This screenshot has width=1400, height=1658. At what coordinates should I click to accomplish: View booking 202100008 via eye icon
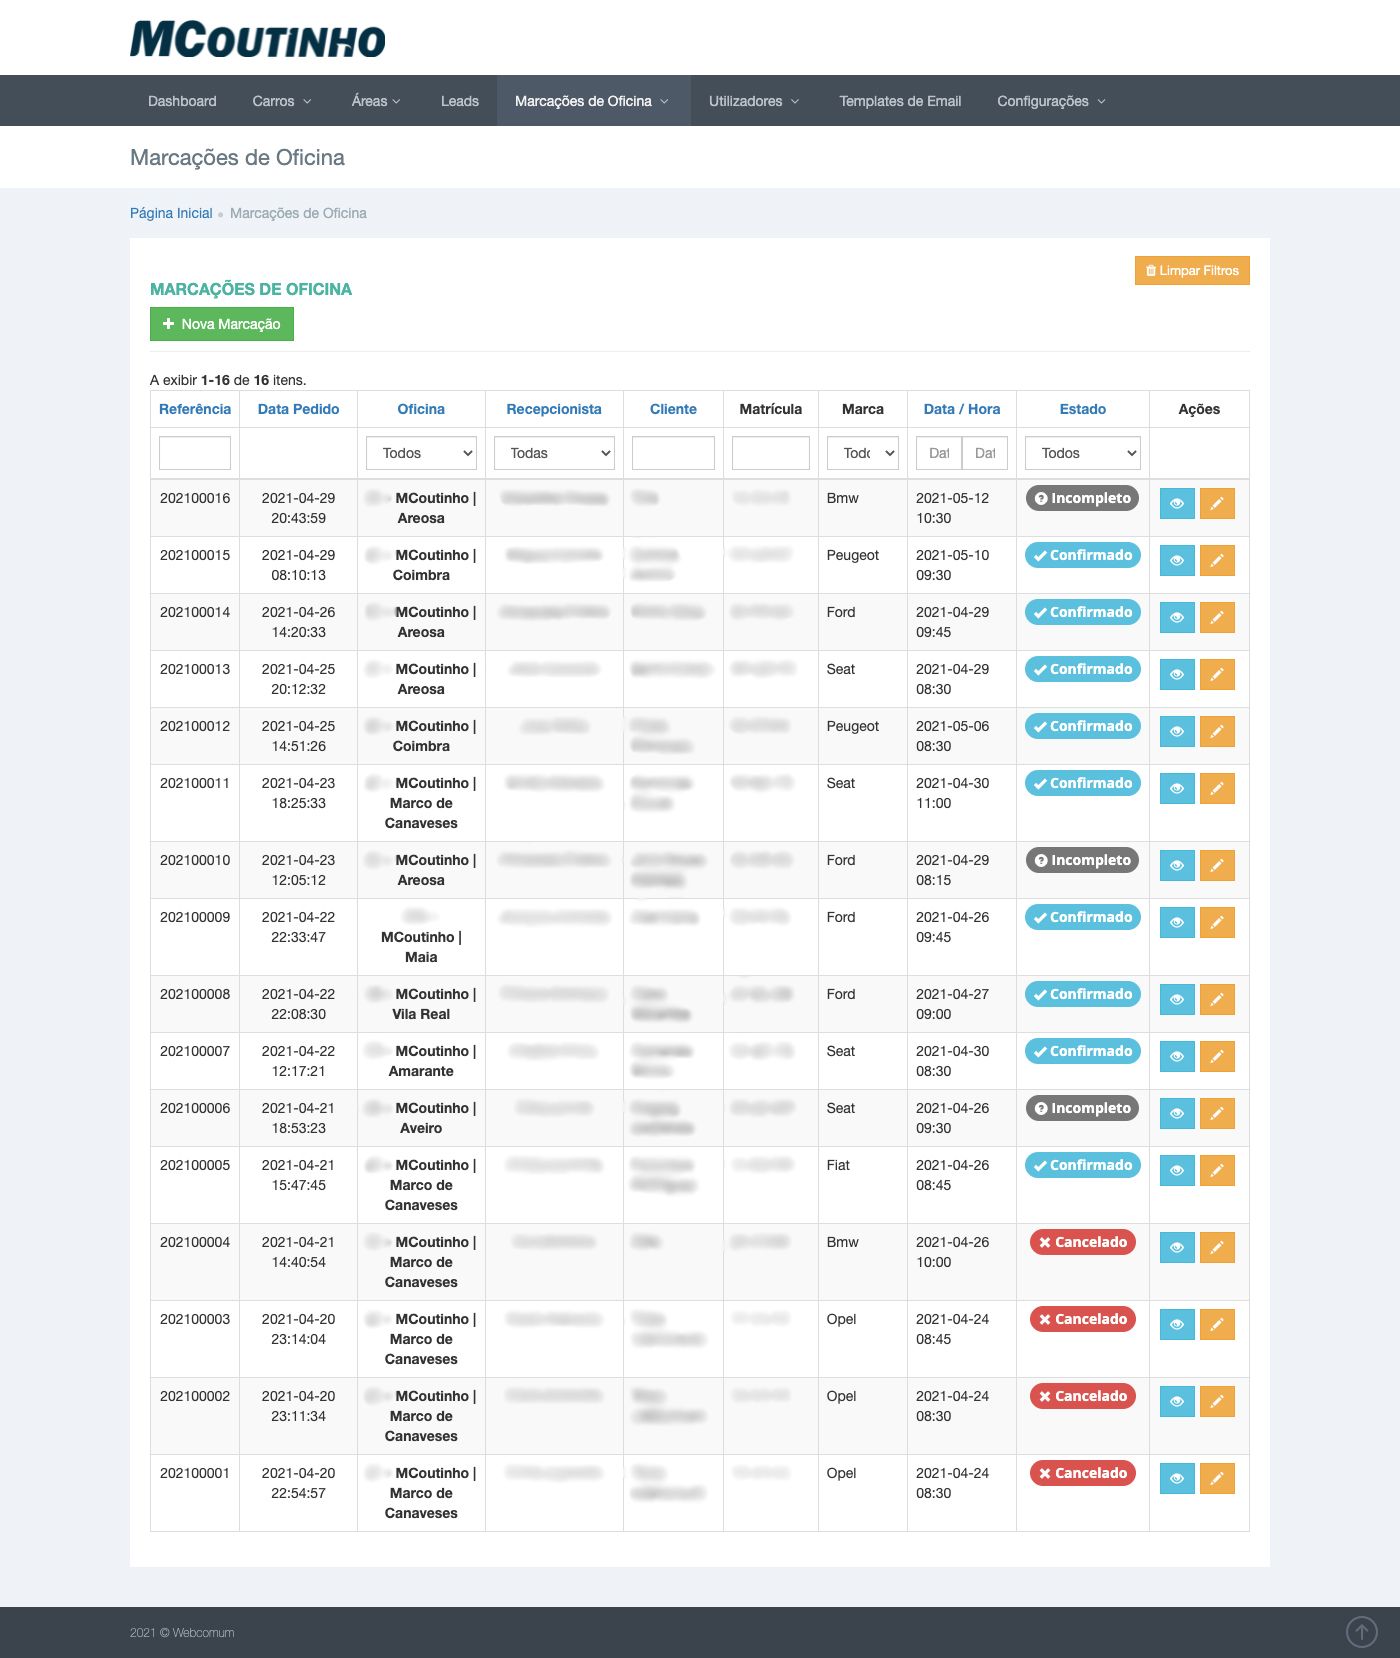pos(1177,1000)
